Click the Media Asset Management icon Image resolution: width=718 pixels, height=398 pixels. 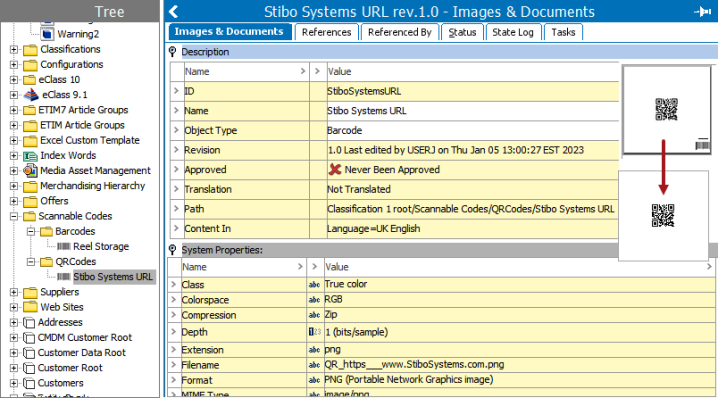30,171
